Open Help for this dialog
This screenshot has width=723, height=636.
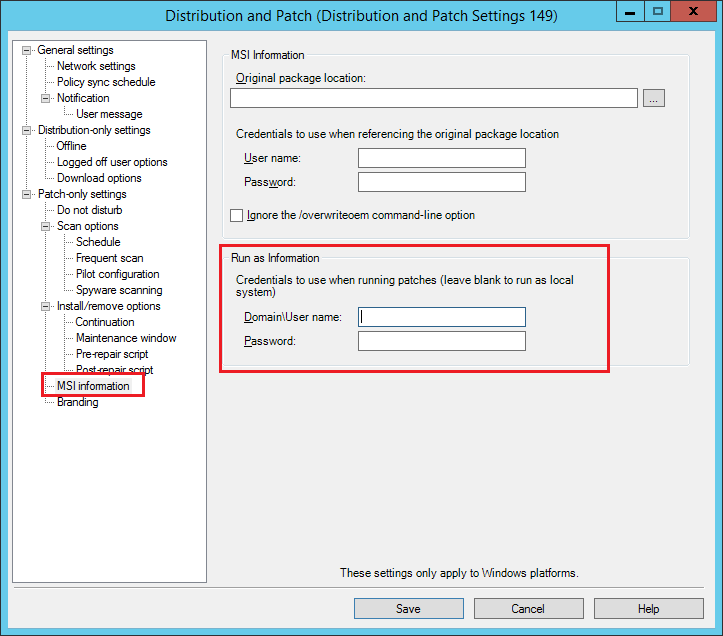[648, 609]
